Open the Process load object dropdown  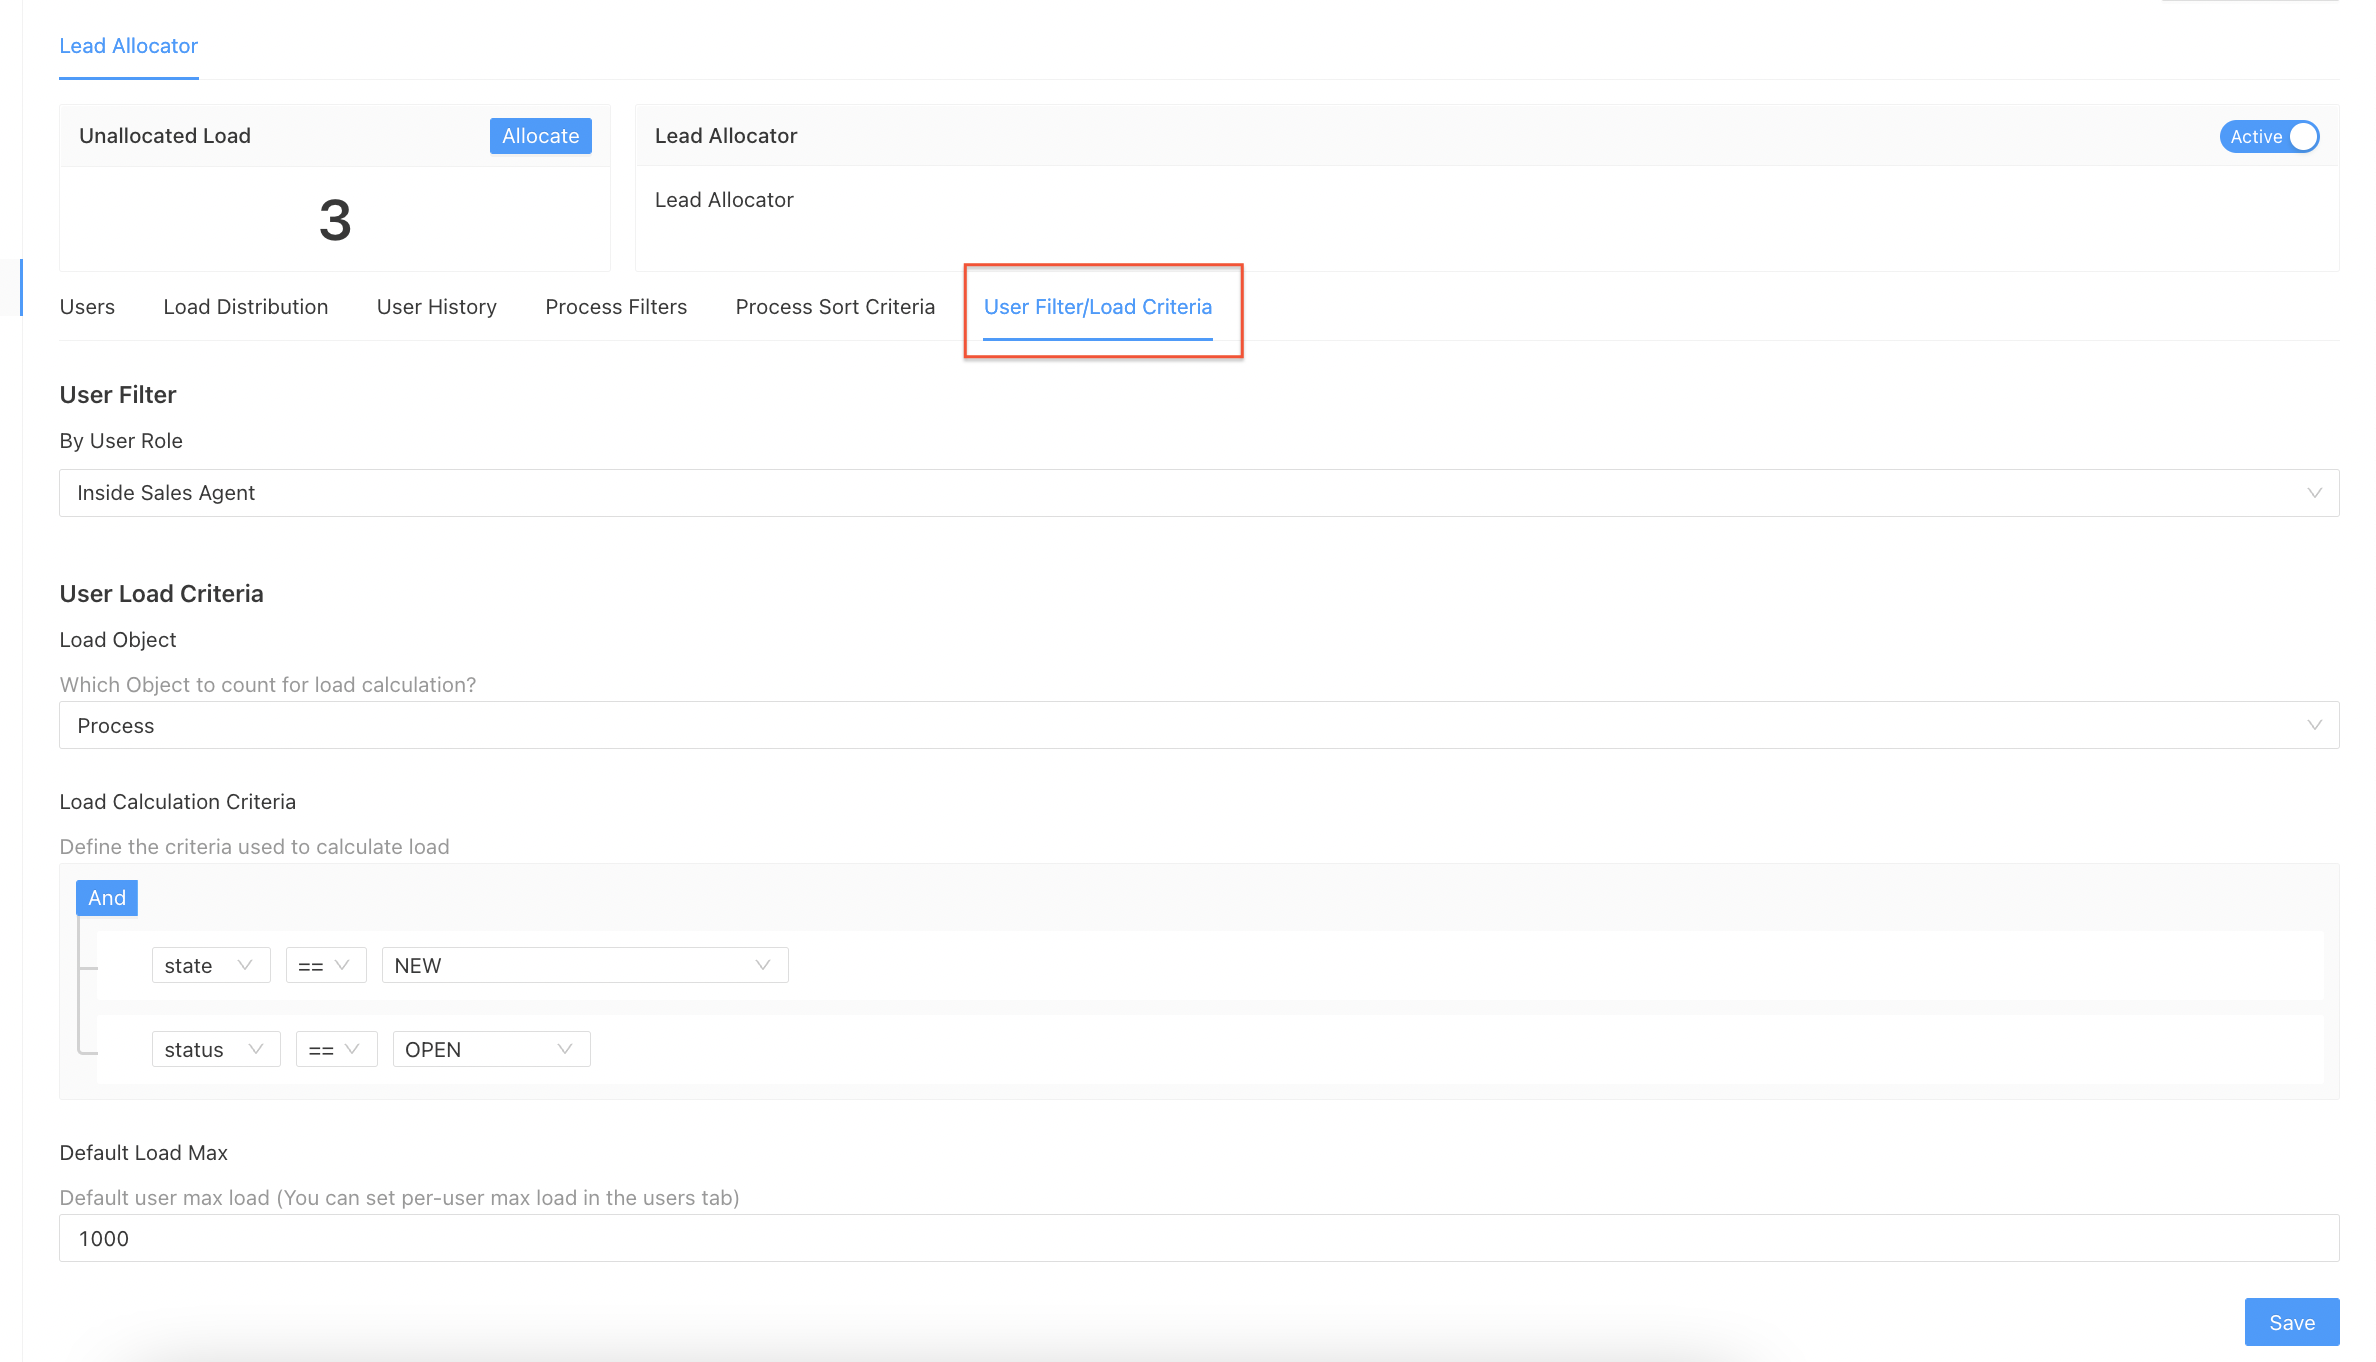(1198, 725)
